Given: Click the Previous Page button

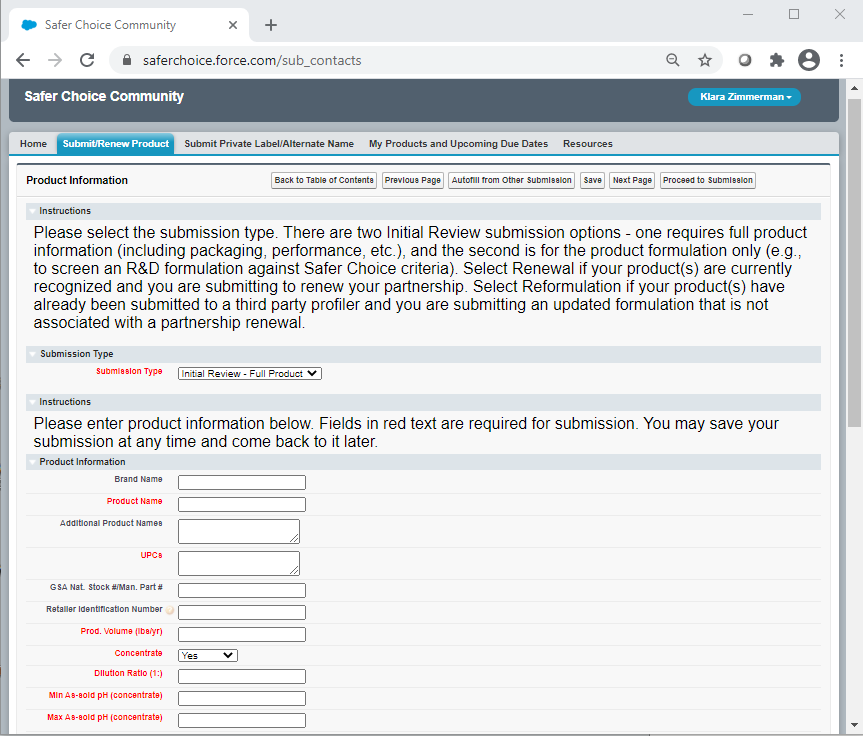Looking at the screenshot, I should pyautogui.click(x=413, y=181).
